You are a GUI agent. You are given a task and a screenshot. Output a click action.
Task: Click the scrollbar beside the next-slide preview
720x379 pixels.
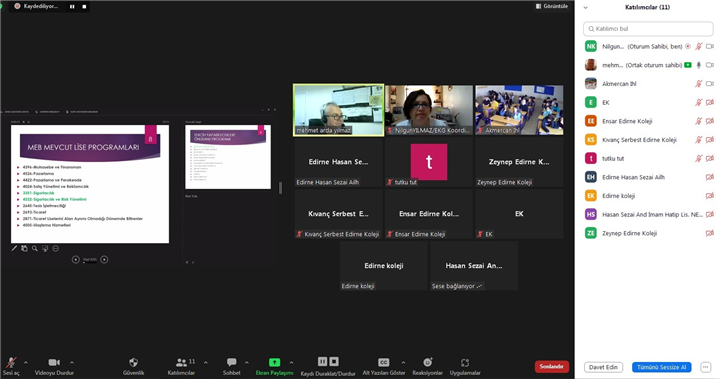(x=280, y=187)
